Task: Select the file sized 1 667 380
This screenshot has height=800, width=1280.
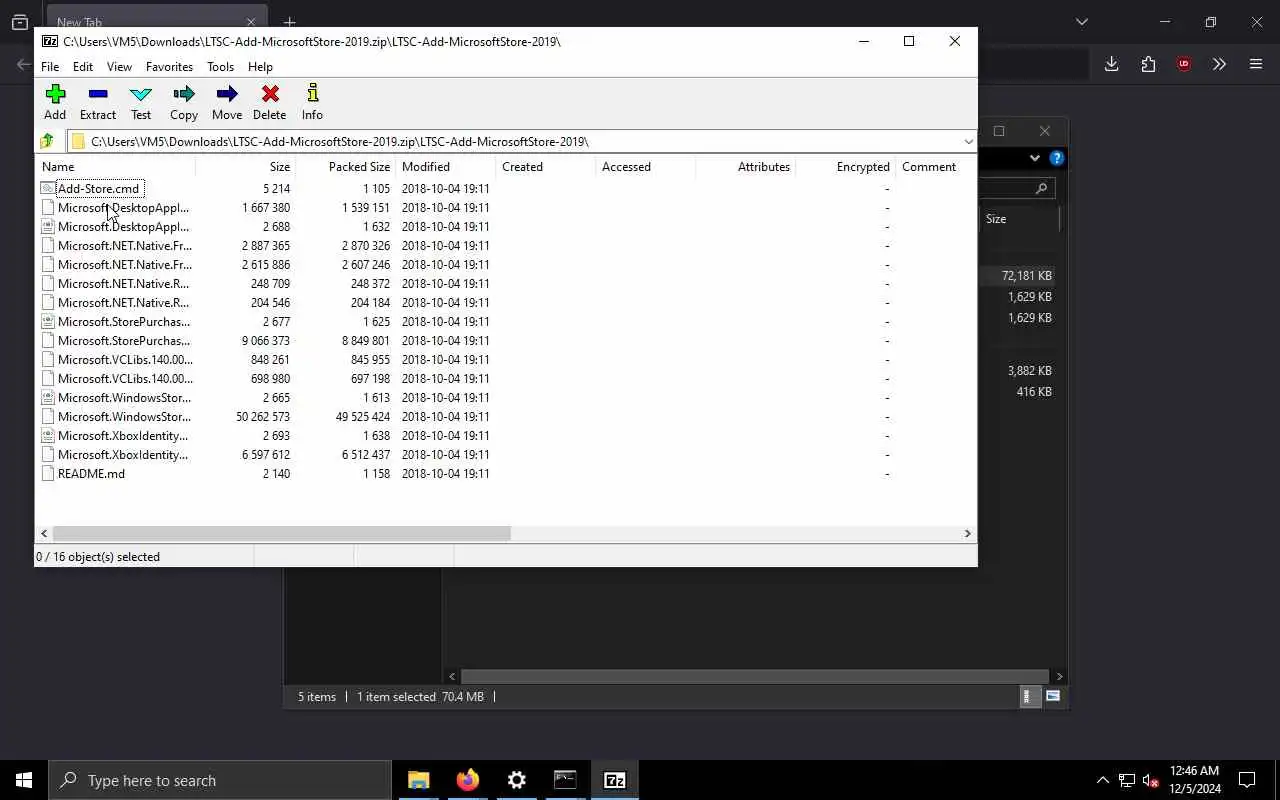Action: (123, 207)
